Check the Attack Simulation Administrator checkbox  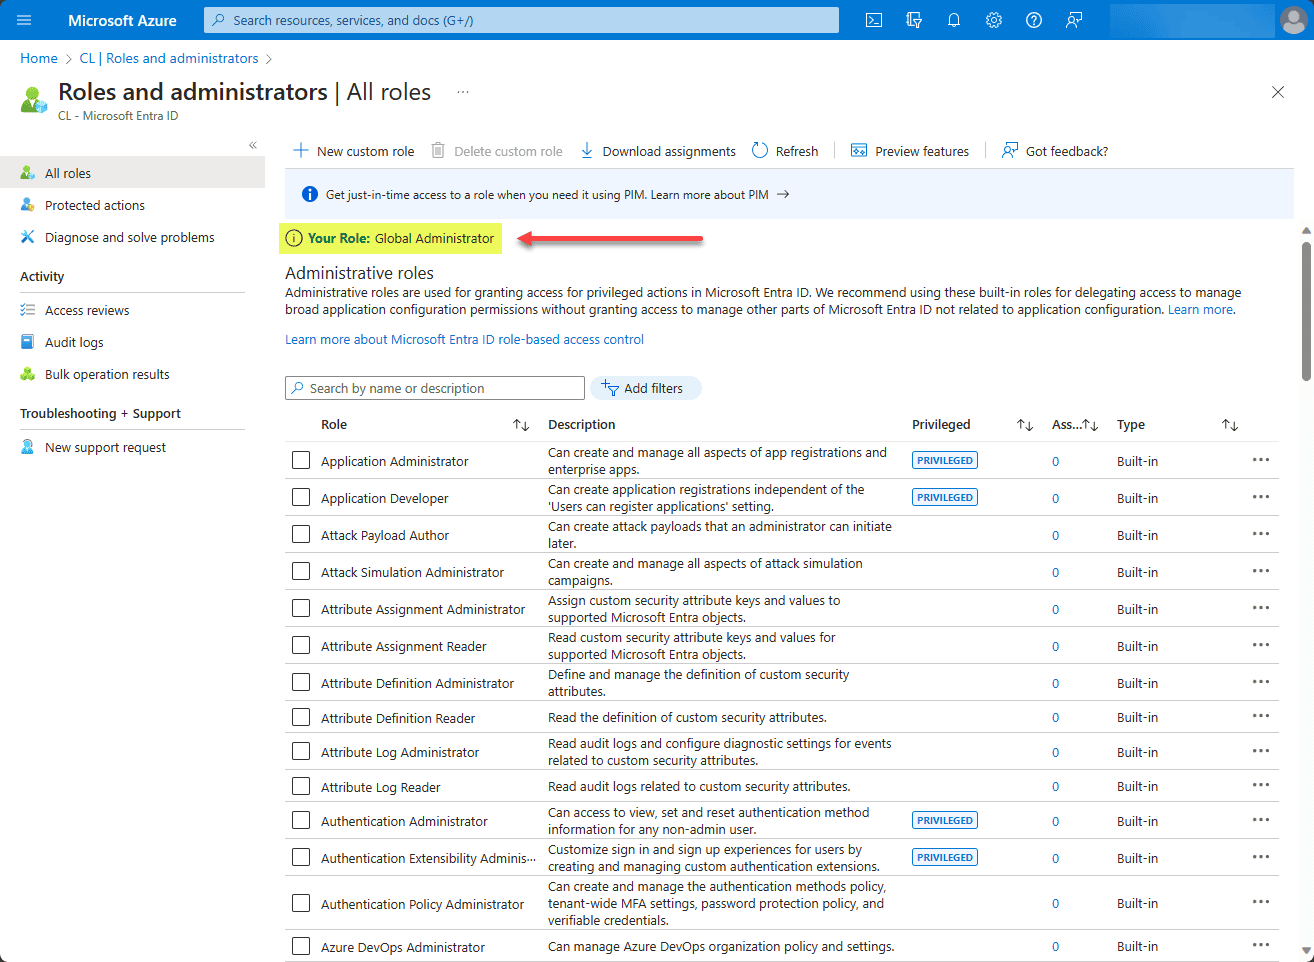301,571
